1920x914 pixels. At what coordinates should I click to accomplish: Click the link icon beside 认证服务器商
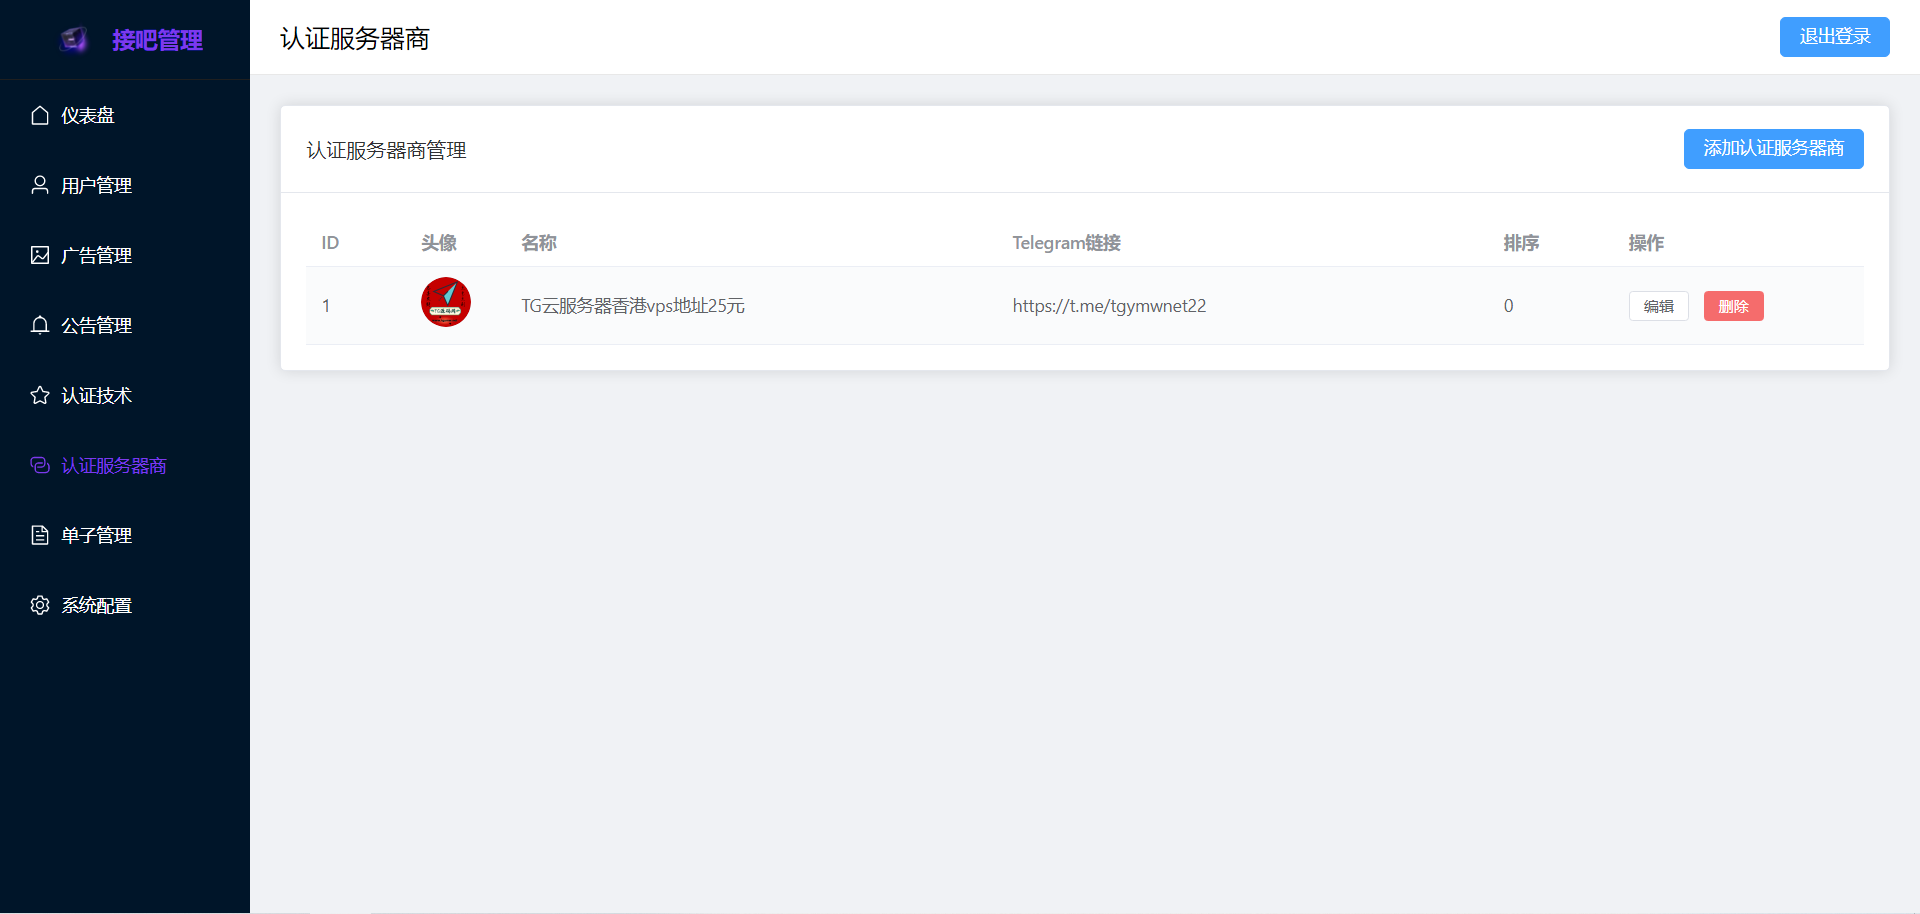click(x=40, y=465)
